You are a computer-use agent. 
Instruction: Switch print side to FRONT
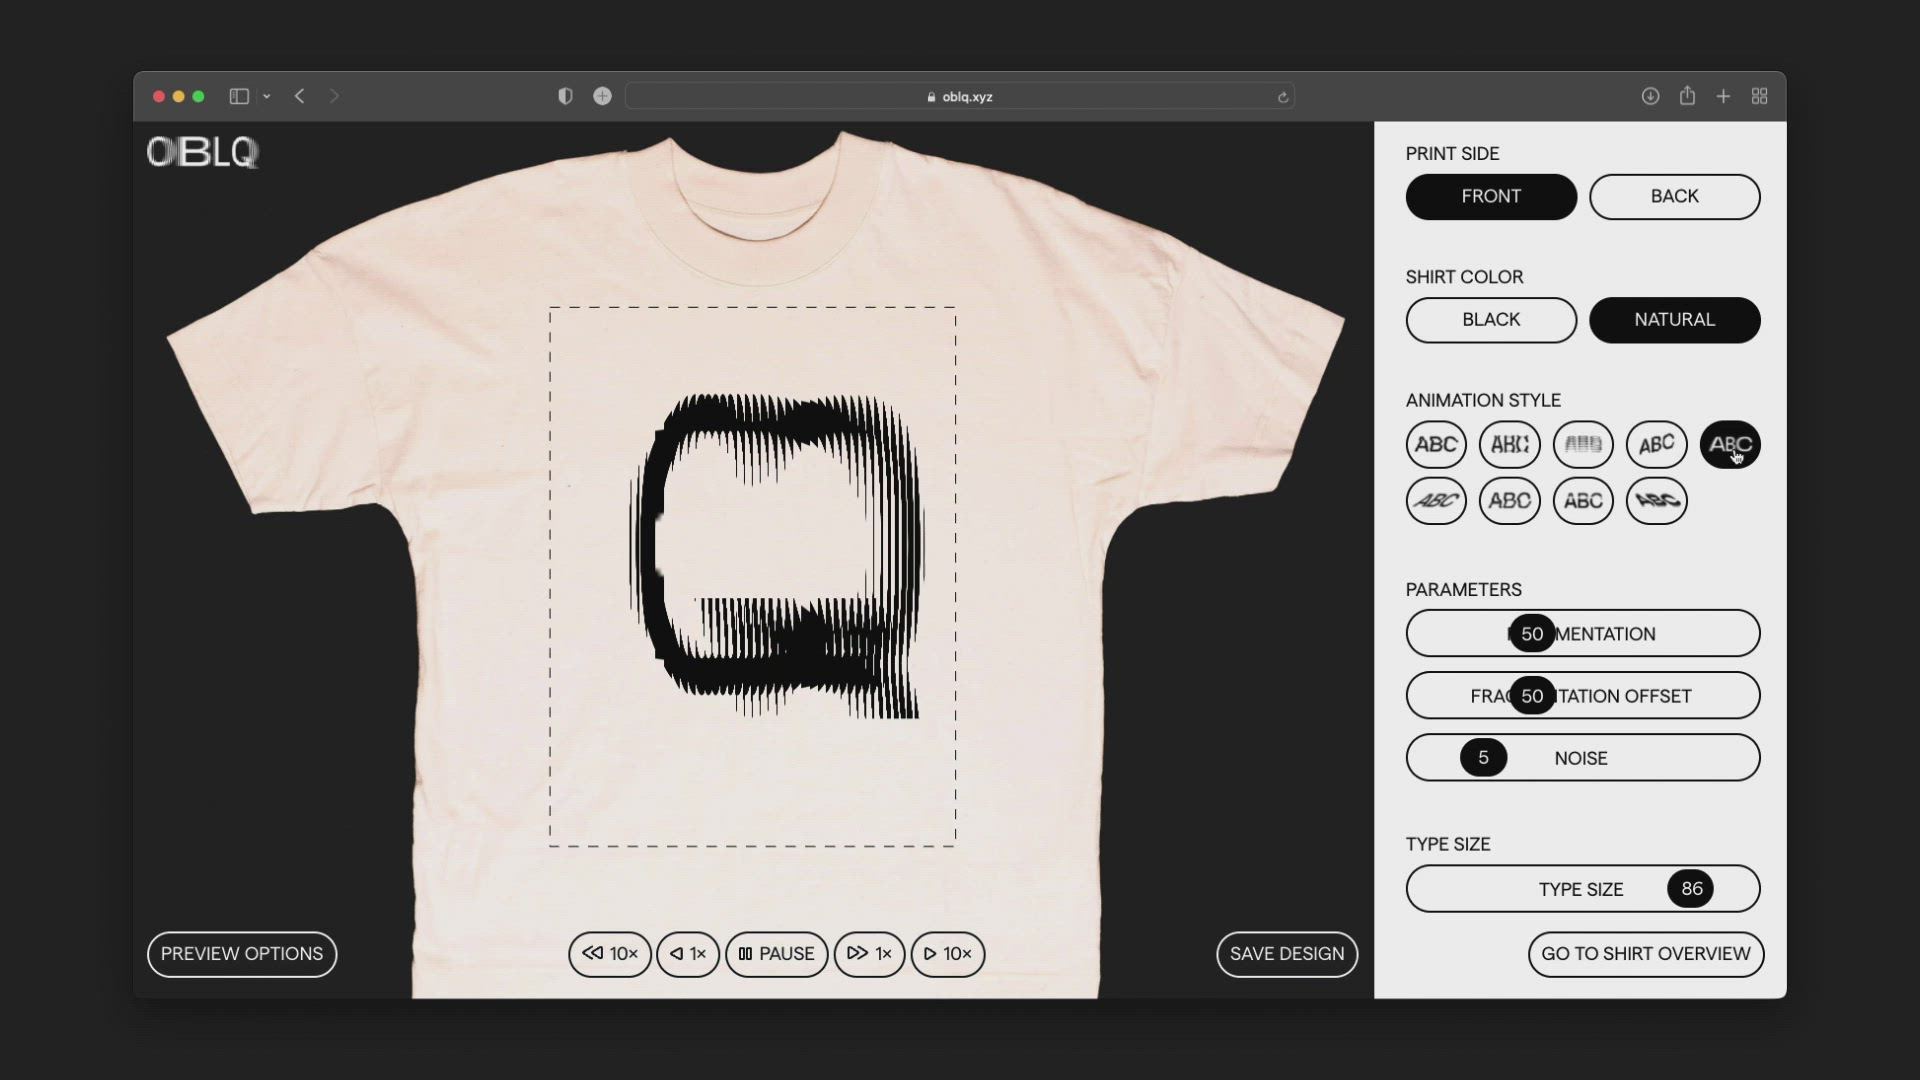(x=1491, y=196)
